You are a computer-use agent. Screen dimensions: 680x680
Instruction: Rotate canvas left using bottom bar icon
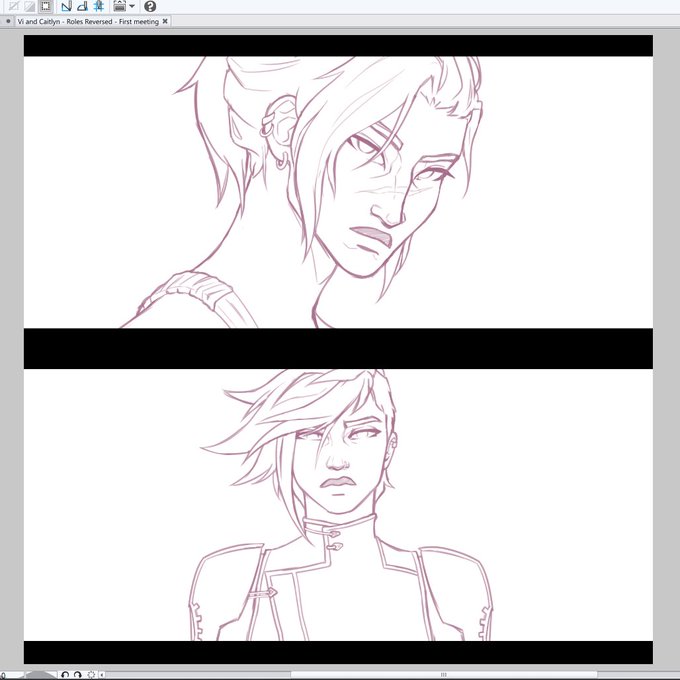coord(65,675)
